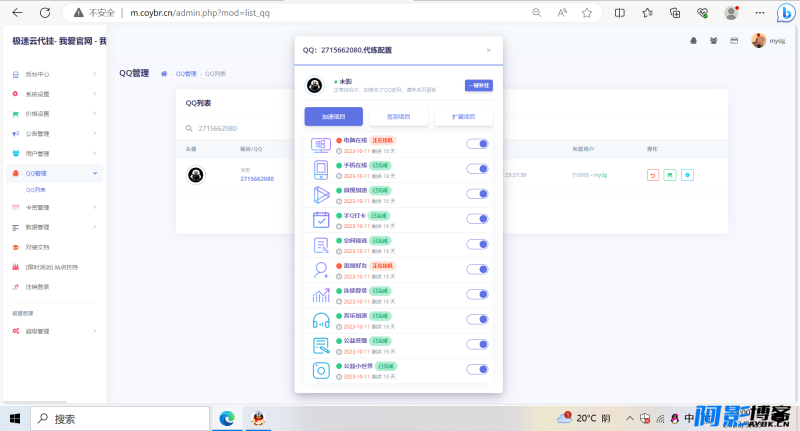800x431 pixels.
Task: Toggle off the 电脑在线 switch
Action: (477, 144)
